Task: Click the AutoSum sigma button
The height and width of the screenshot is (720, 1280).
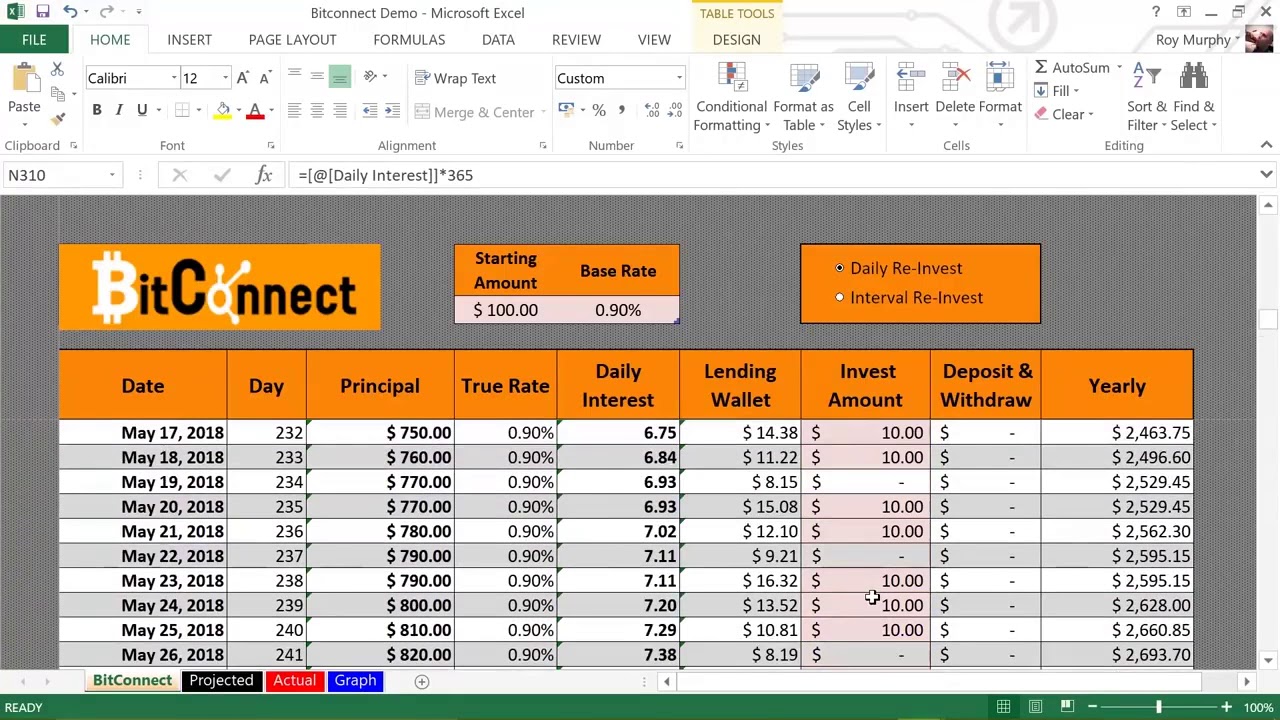Action: click(1071, 67)
